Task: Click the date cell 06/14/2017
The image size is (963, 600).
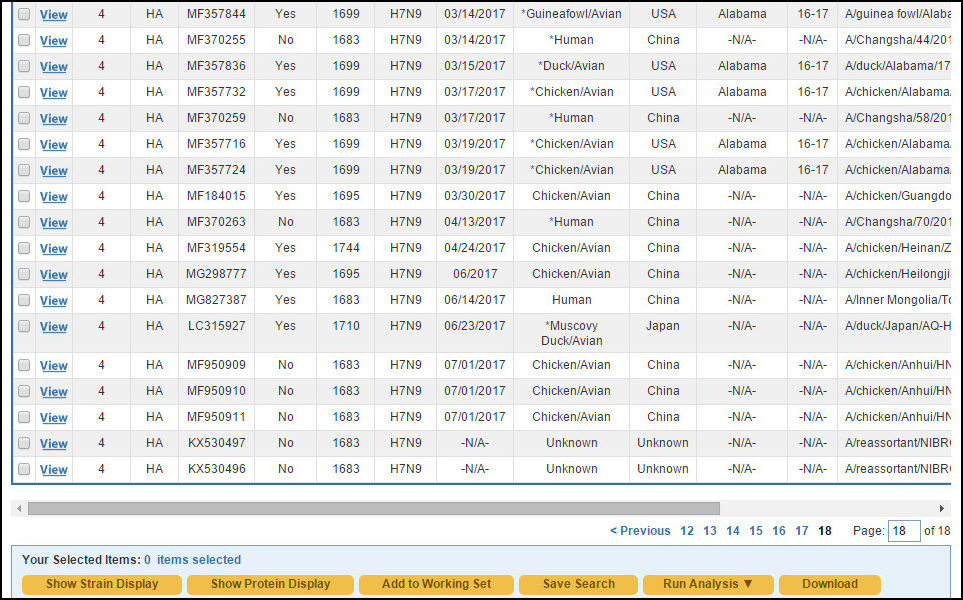Action: pyautogui.click(x=475, y=300)
